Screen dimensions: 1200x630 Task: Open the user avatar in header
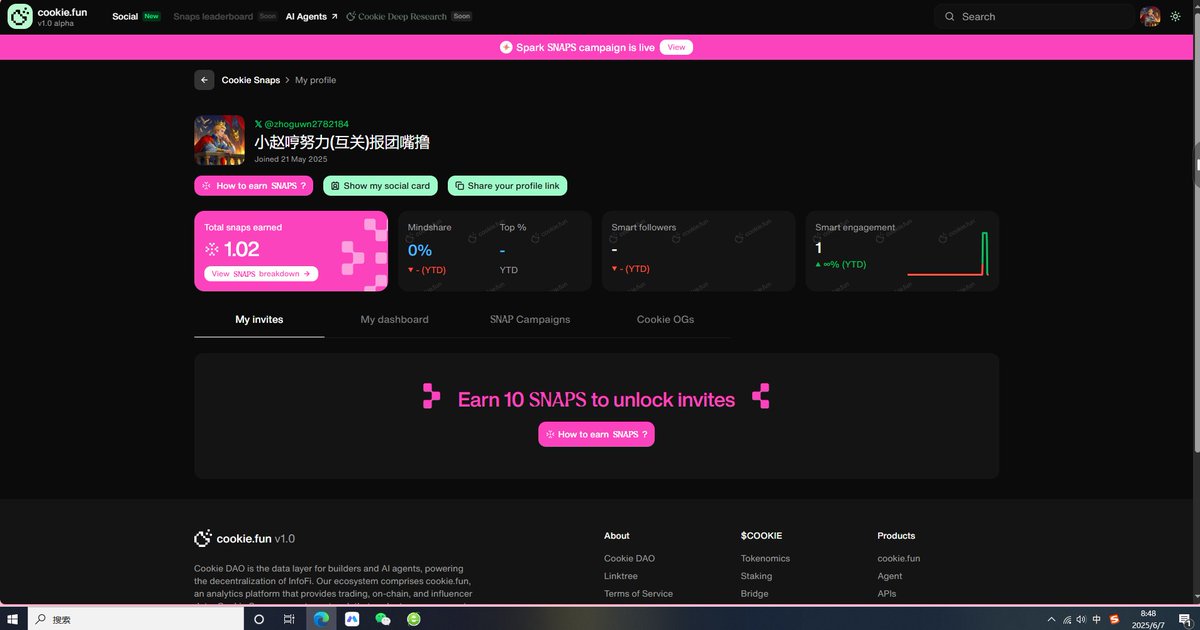(x=1150, y=16)
